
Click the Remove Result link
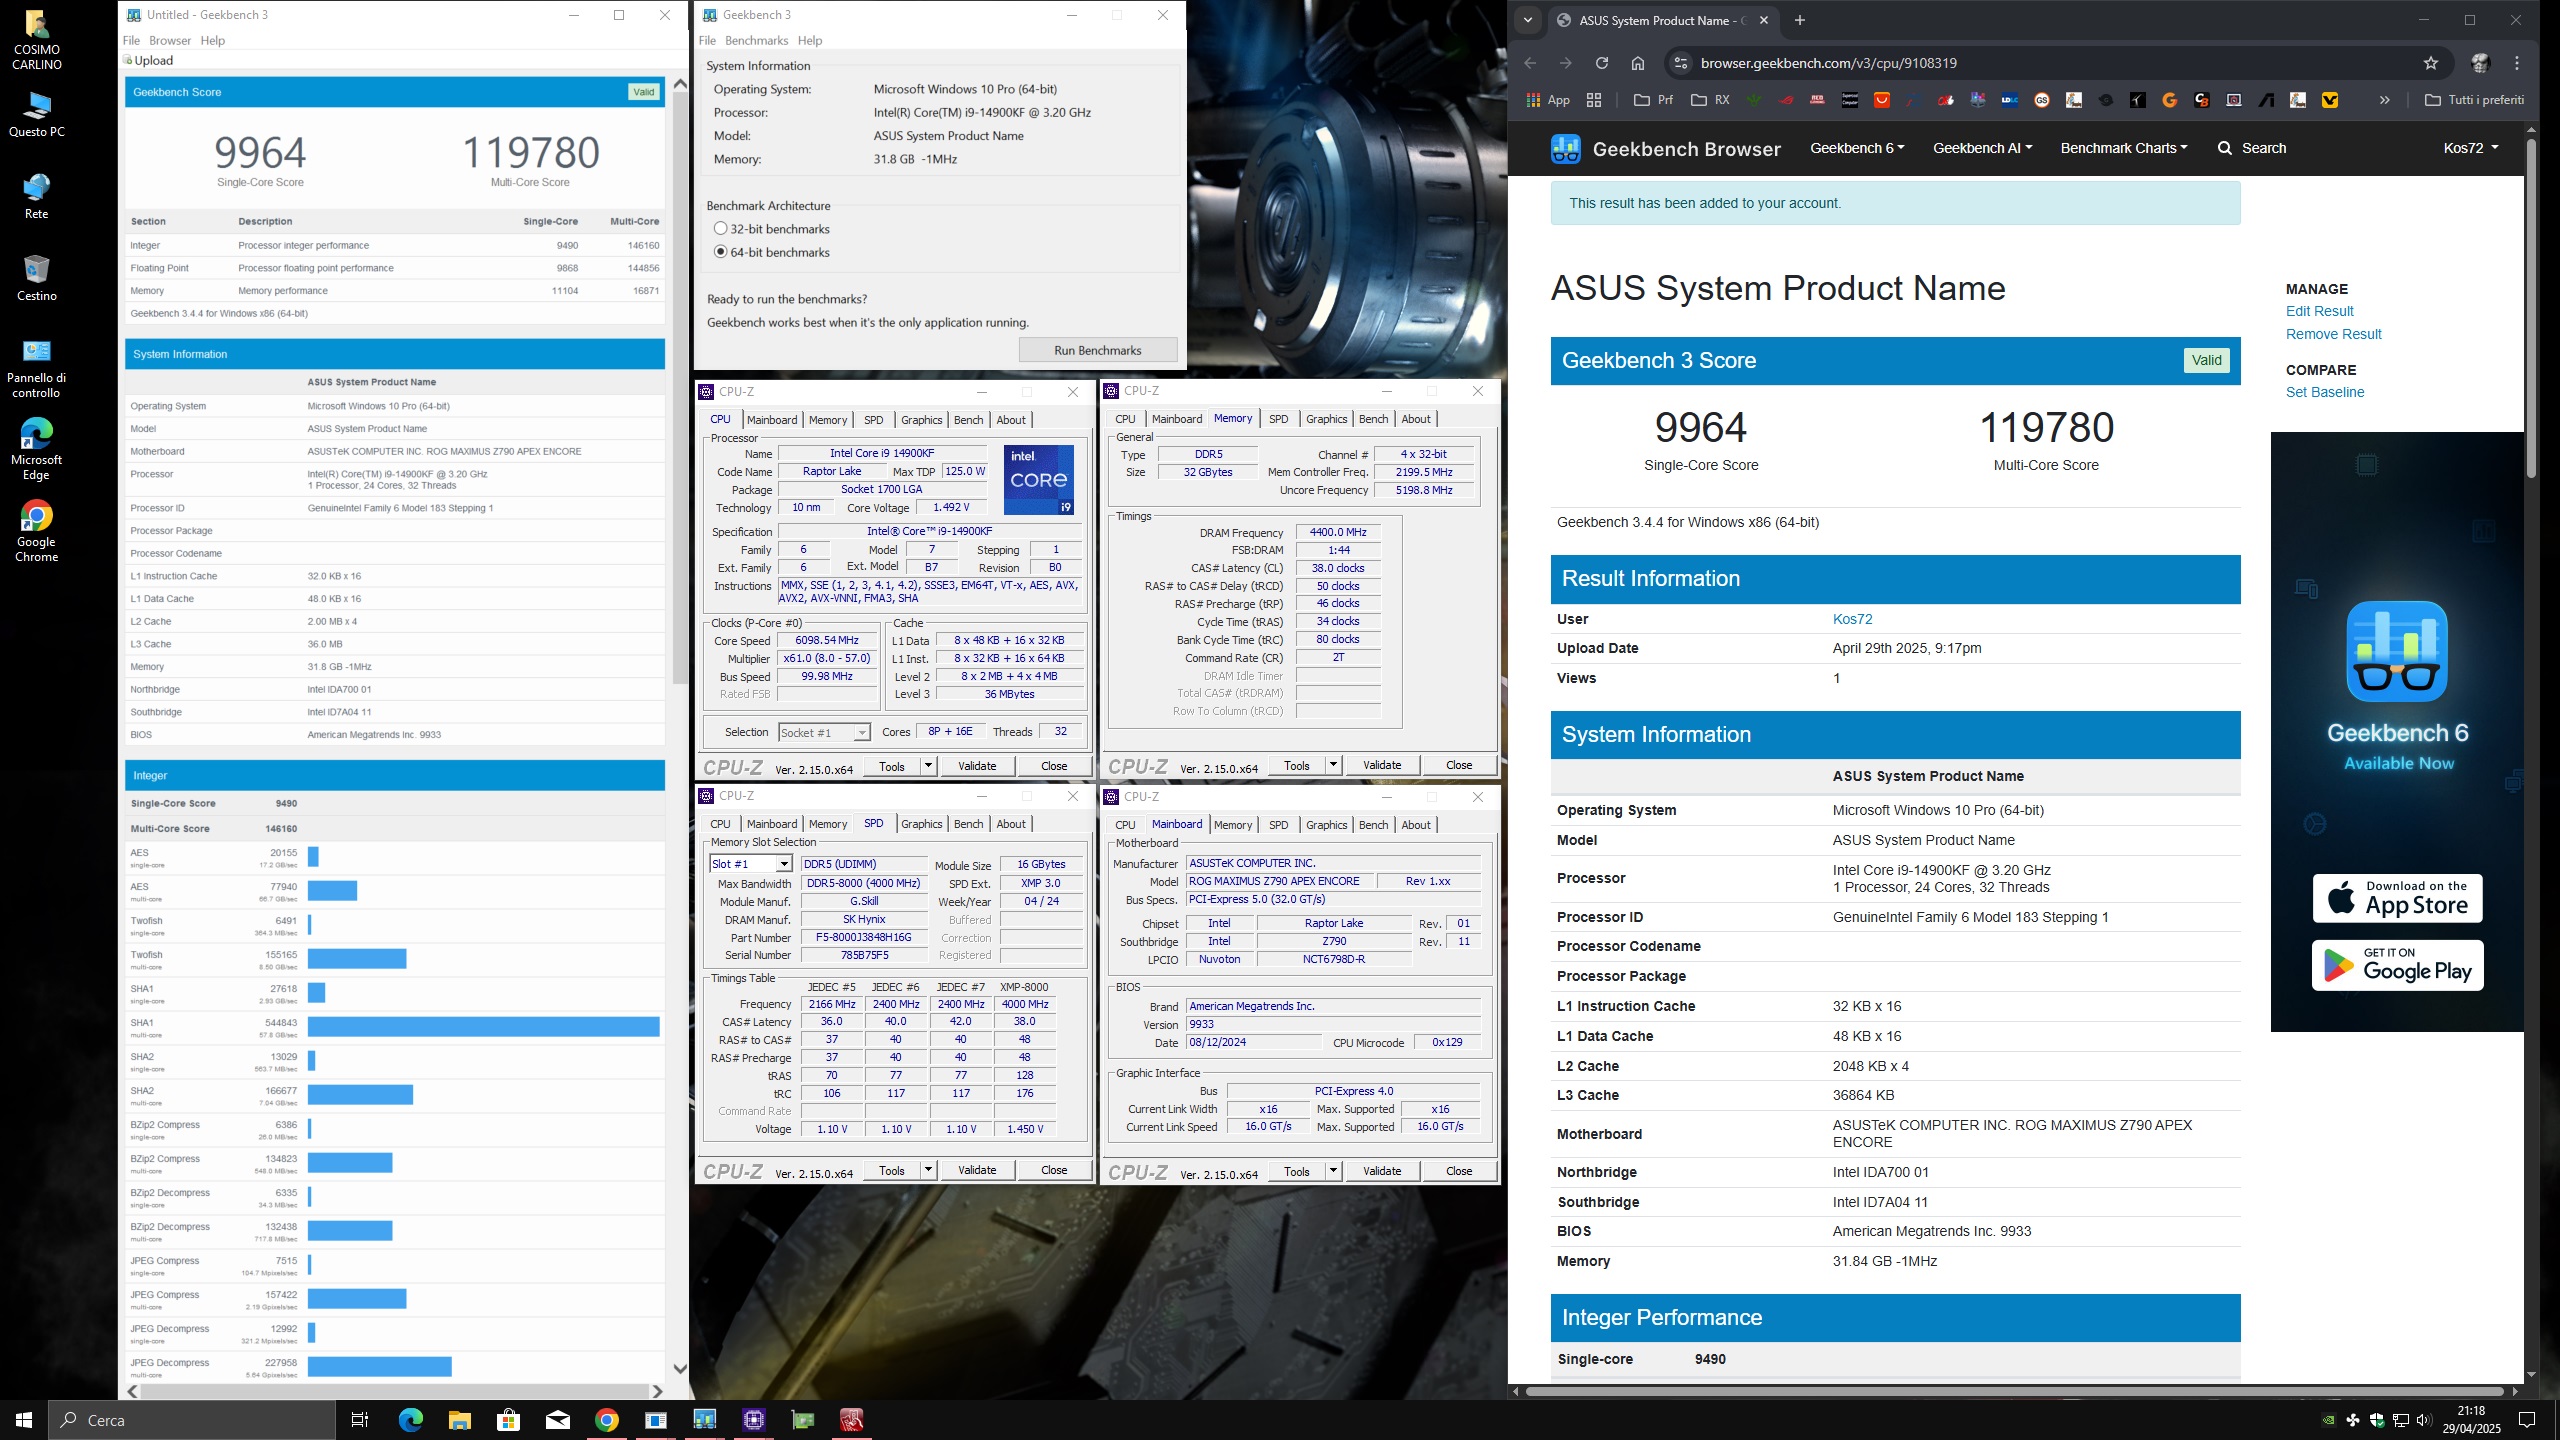tap(2333, 334)
